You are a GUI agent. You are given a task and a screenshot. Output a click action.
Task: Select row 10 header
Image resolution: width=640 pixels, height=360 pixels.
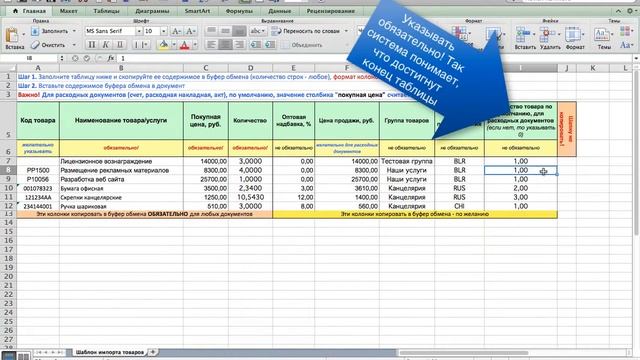click(x=8, y=188)
